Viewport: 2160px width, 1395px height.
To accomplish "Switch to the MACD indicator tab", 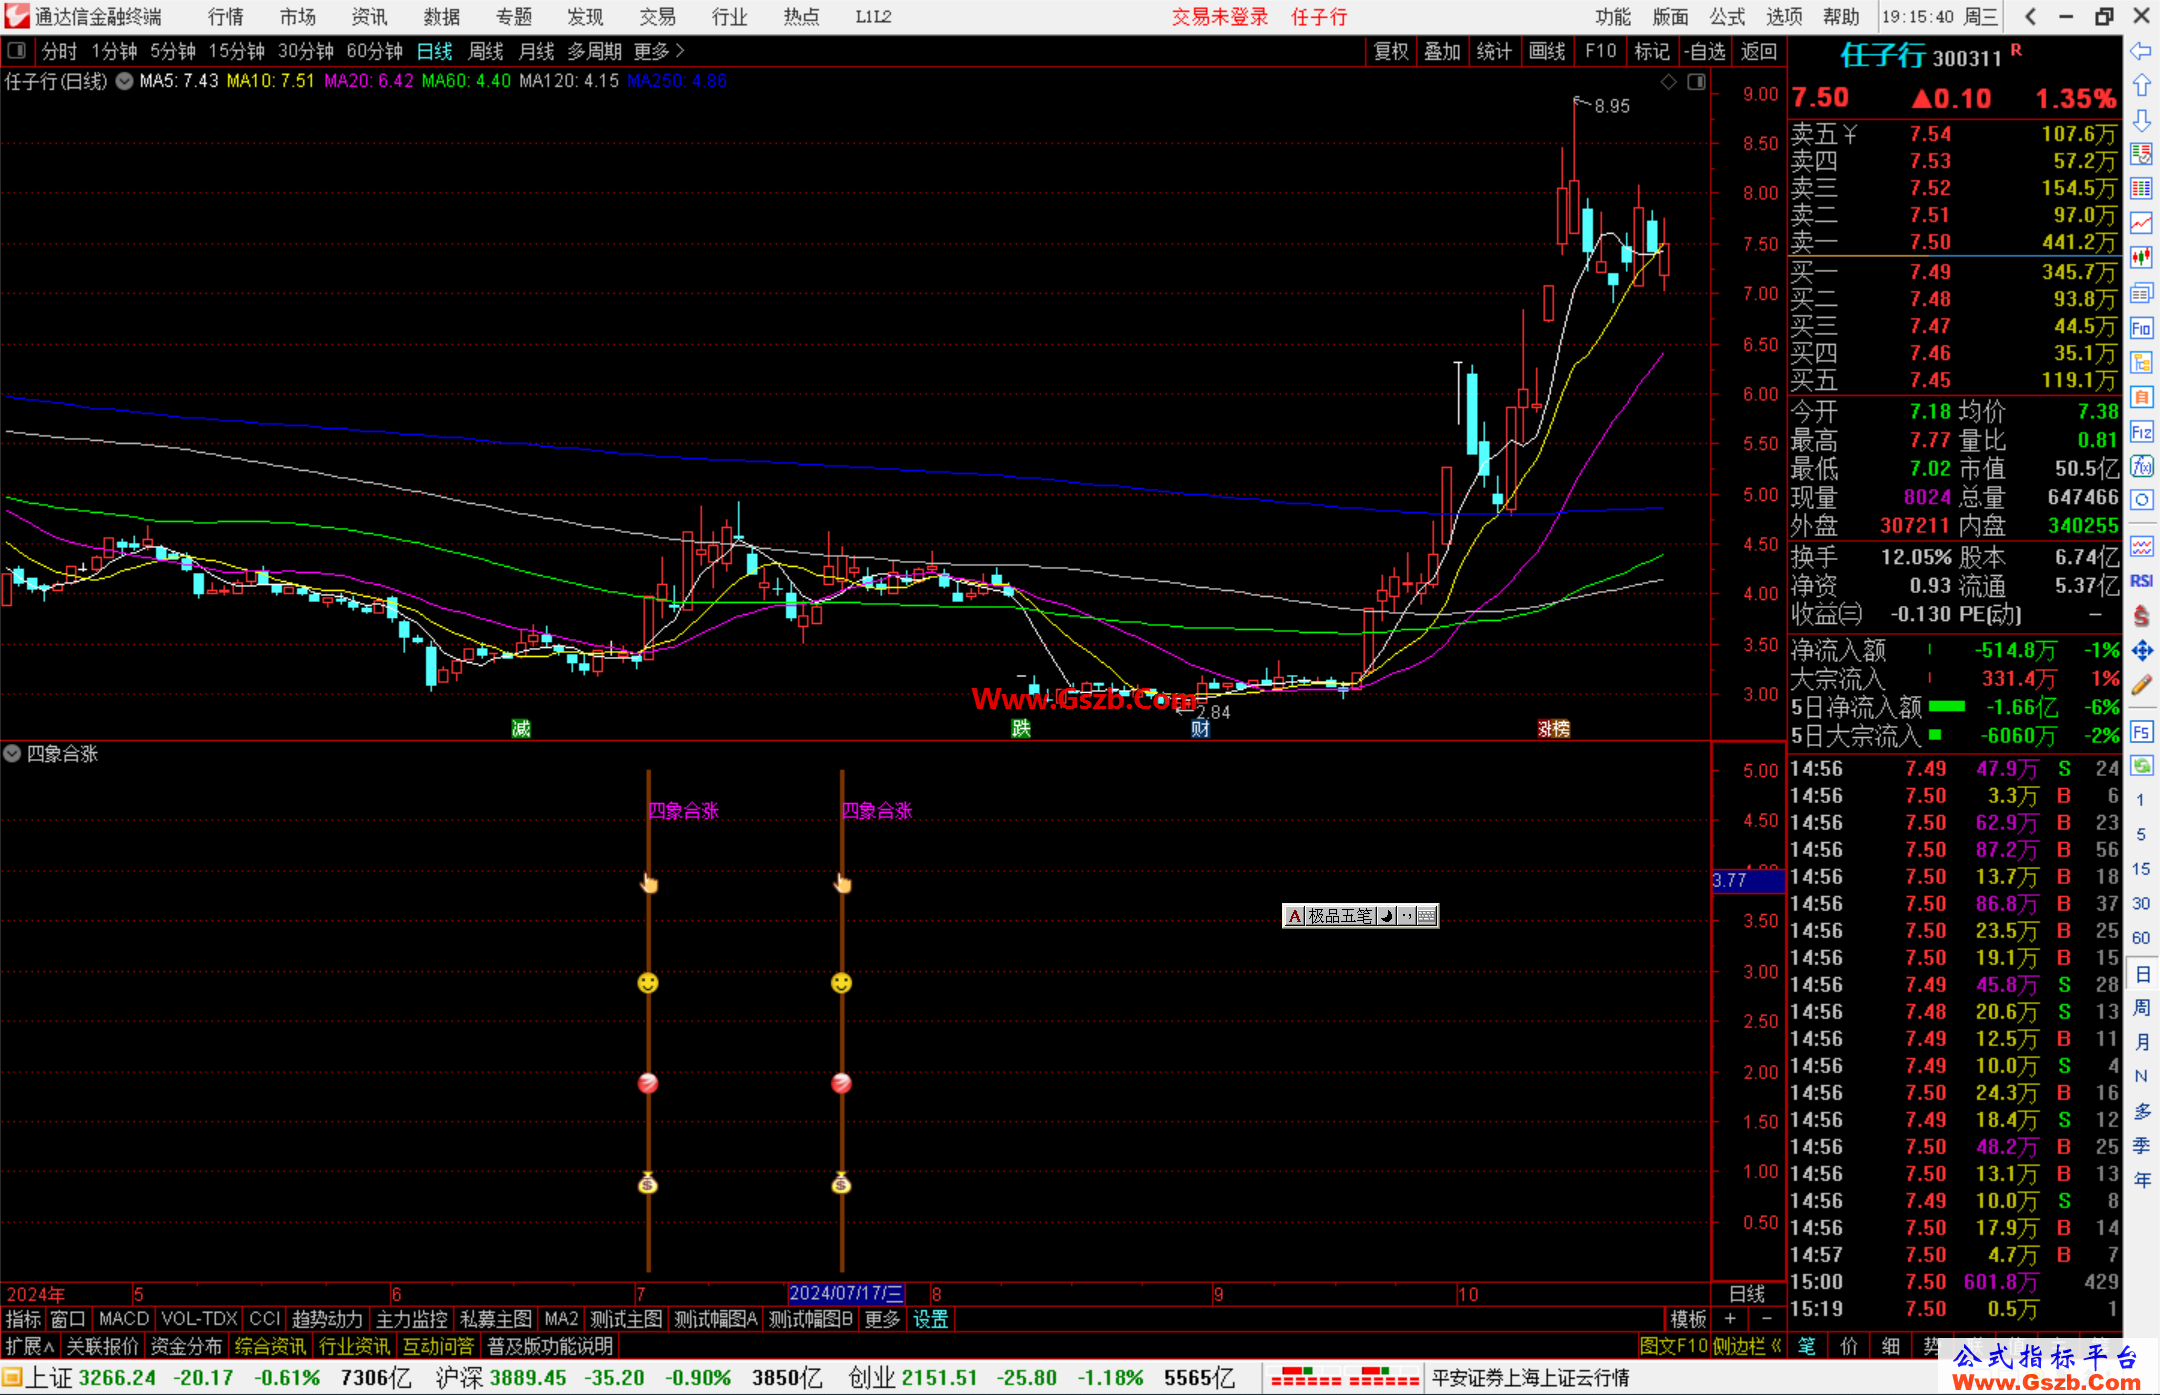I will pyautogui.click(x=124, y=1319).
